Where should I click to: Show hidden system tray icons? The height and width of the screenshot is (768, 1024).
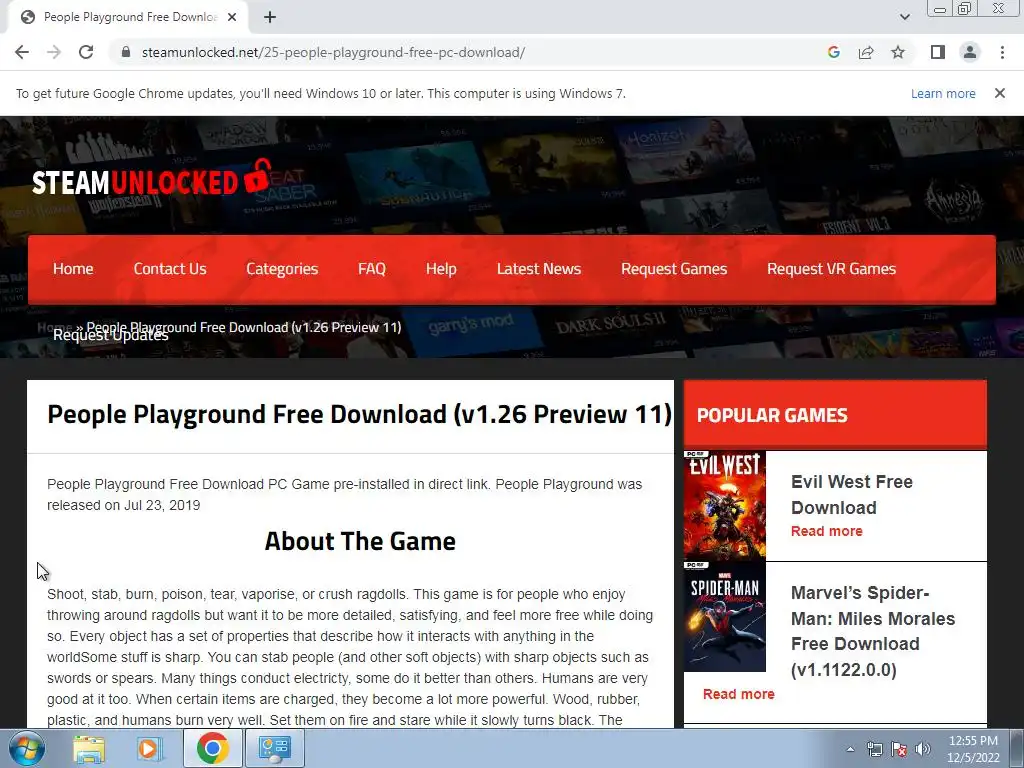[850, 749]
